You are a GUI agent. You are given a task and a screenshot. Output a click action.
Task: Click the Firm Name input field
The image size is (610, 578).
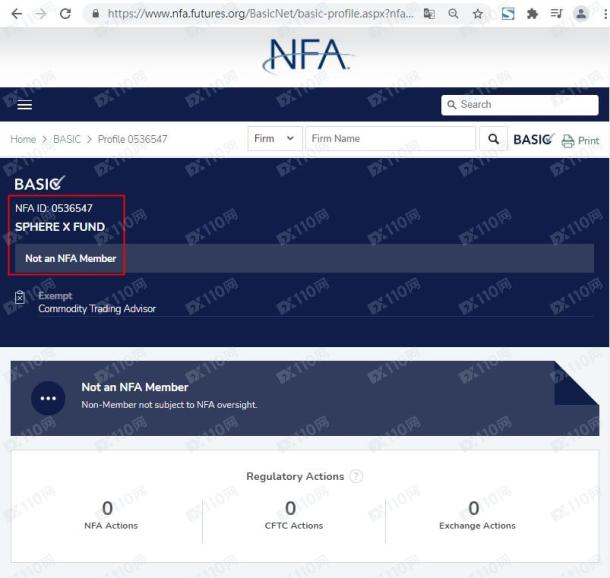(391, 138)
